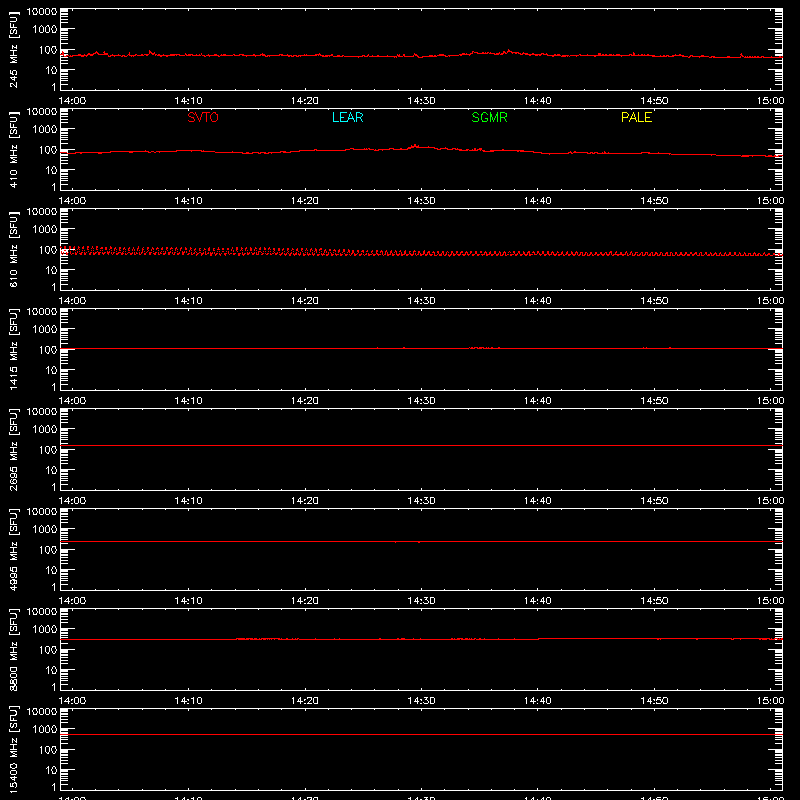Click the 410 MHz trace peak near 14:30

tap(415, 146)
